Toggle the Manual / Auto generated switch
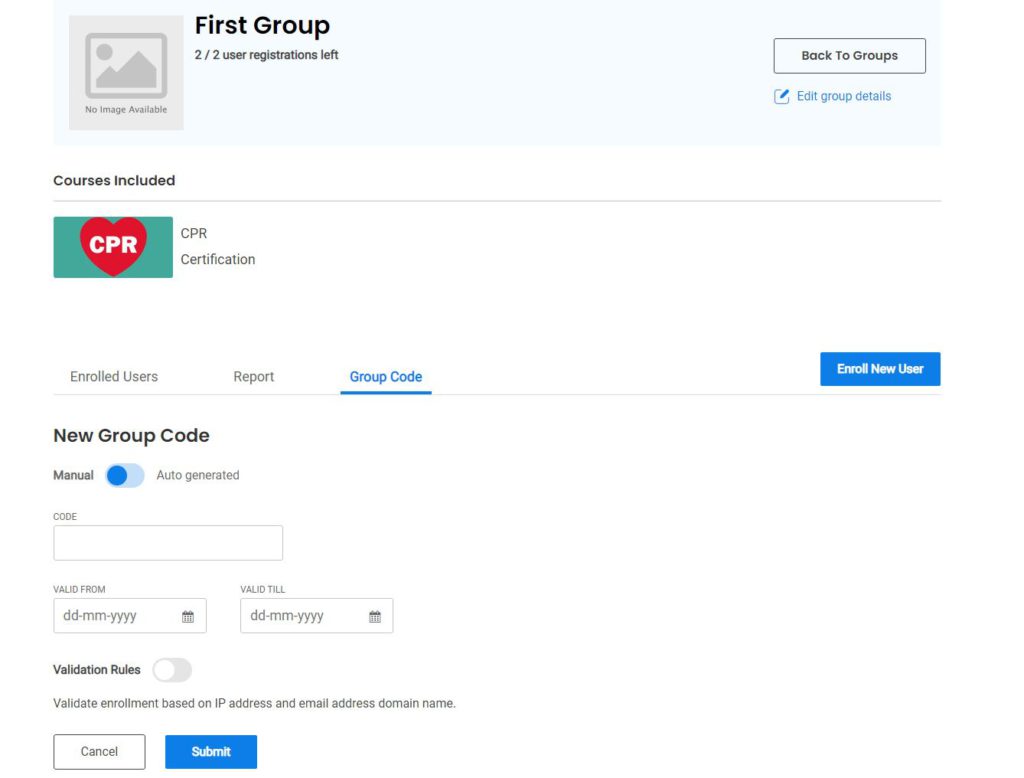 [x=125, y=476]
